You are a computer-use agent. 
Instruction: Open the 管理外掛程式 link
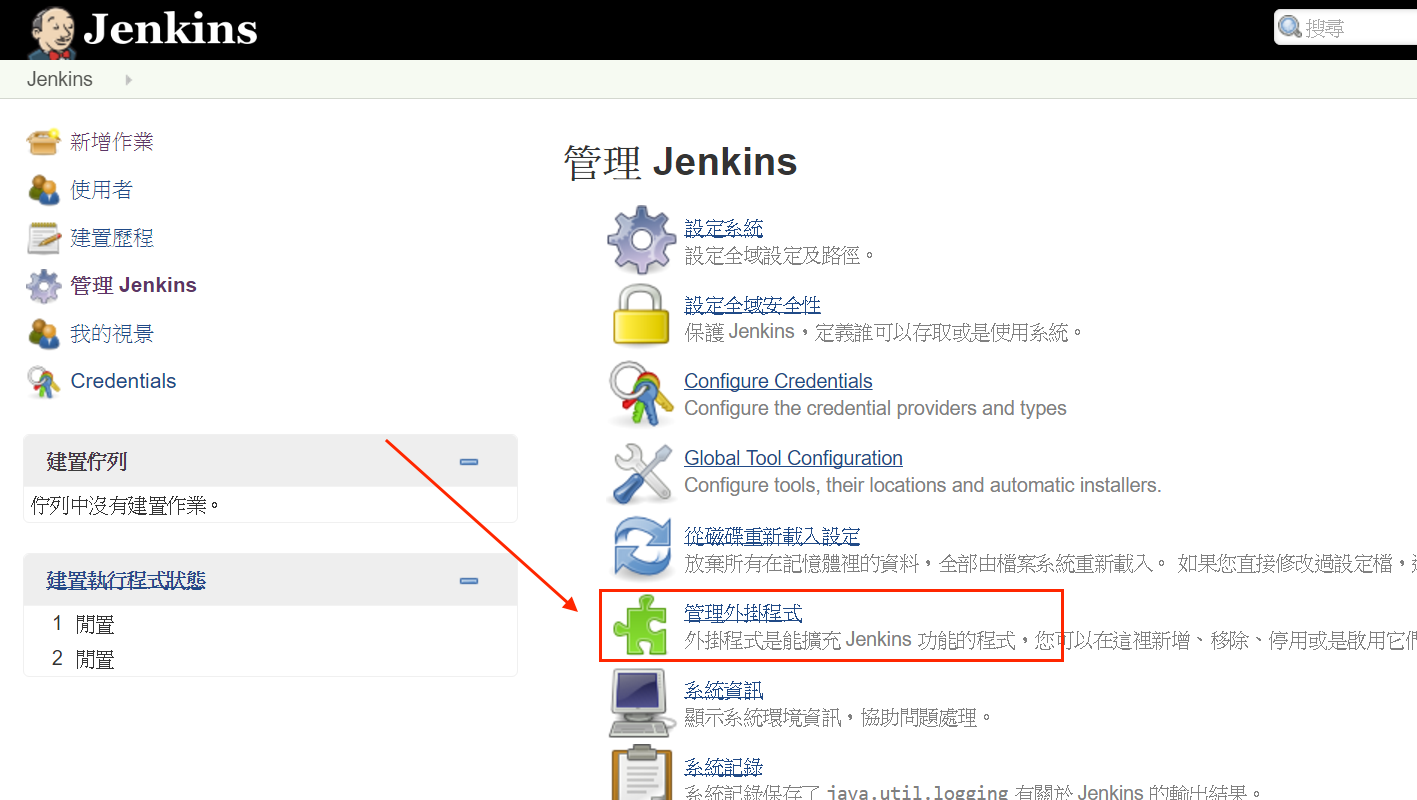point(743,613)
